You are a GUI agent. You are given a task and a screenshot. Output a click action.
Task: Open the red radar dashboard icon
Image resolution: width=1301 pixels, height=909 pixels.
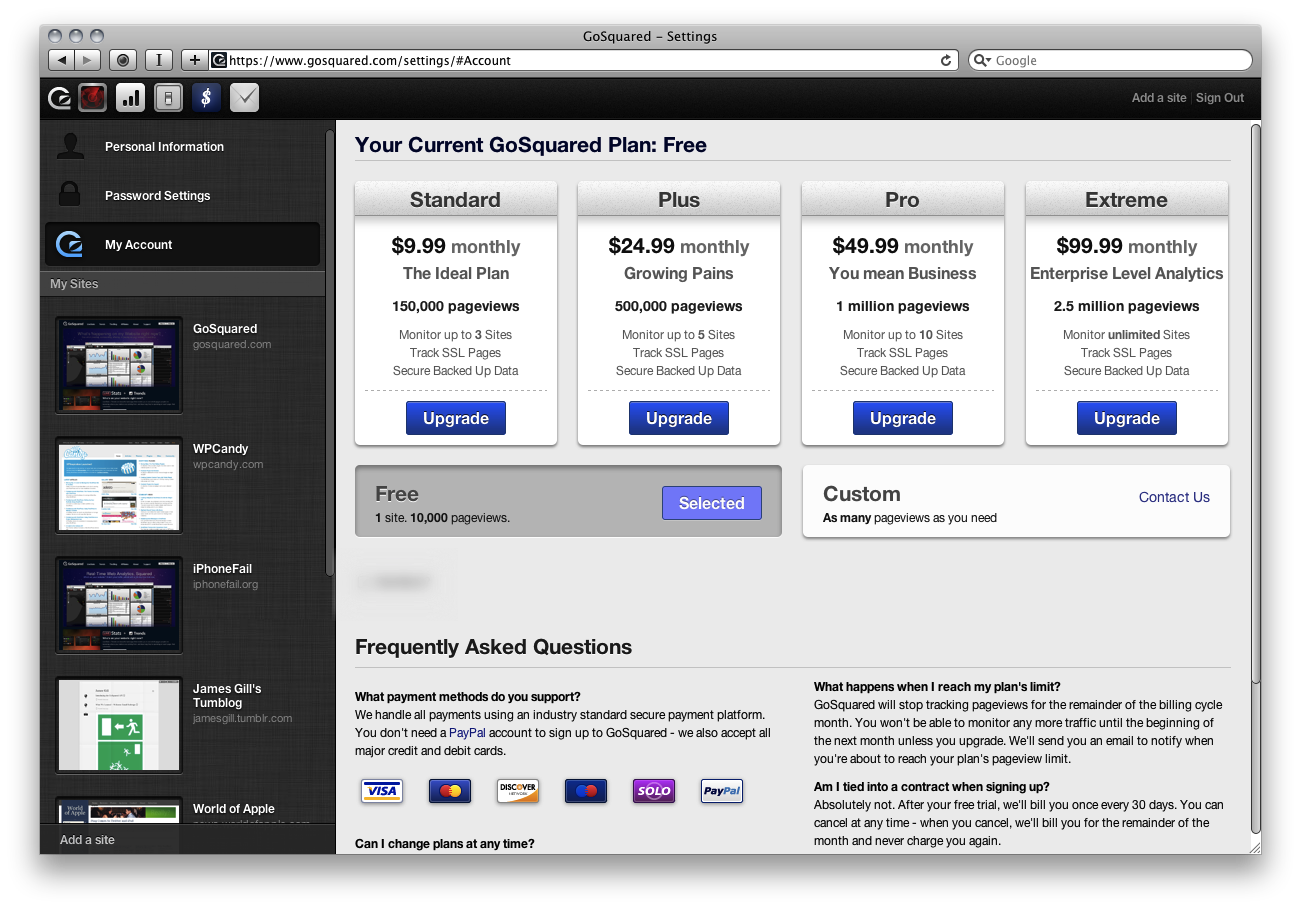point(93,97)
